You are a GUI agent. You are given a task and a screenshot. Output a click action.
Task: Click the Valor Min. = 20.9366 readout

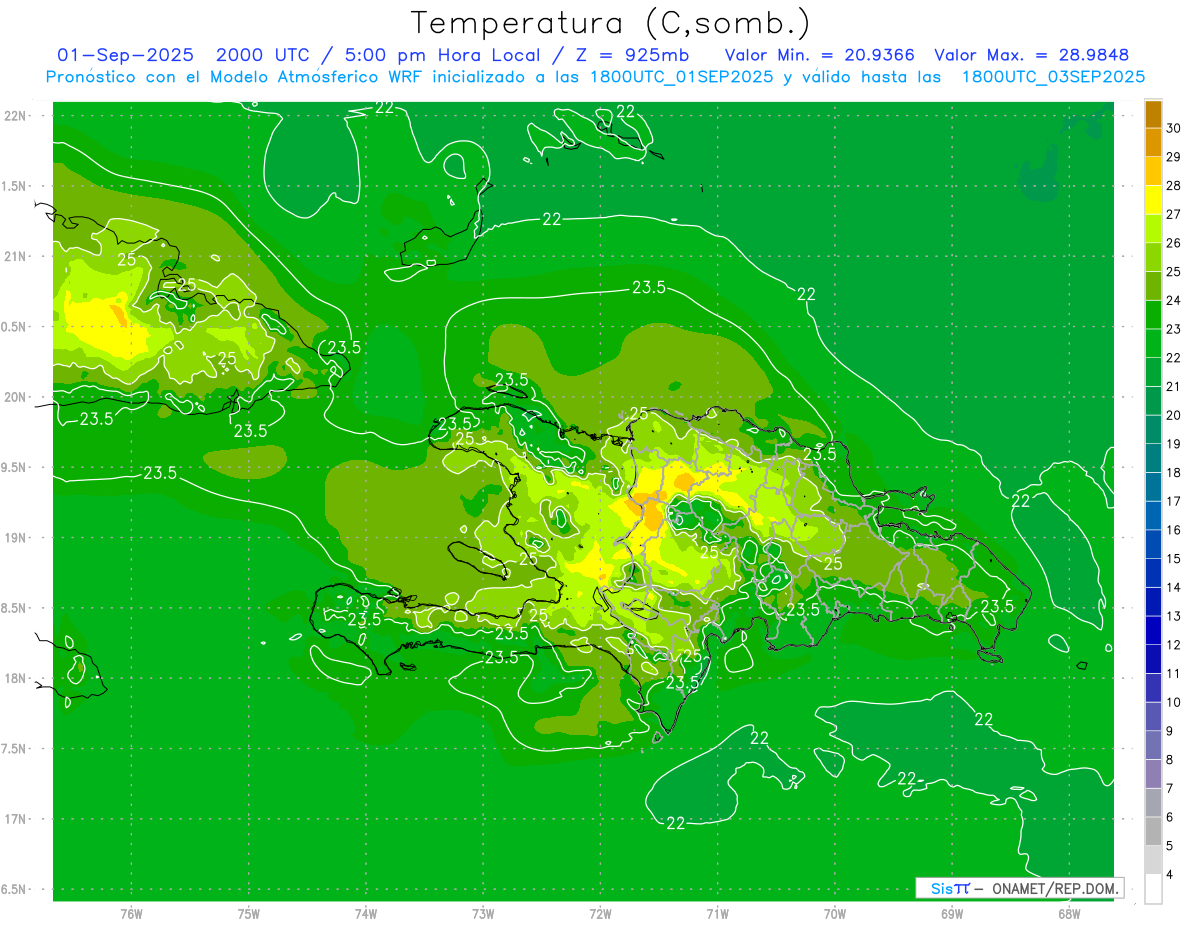[x=819, y=55]
